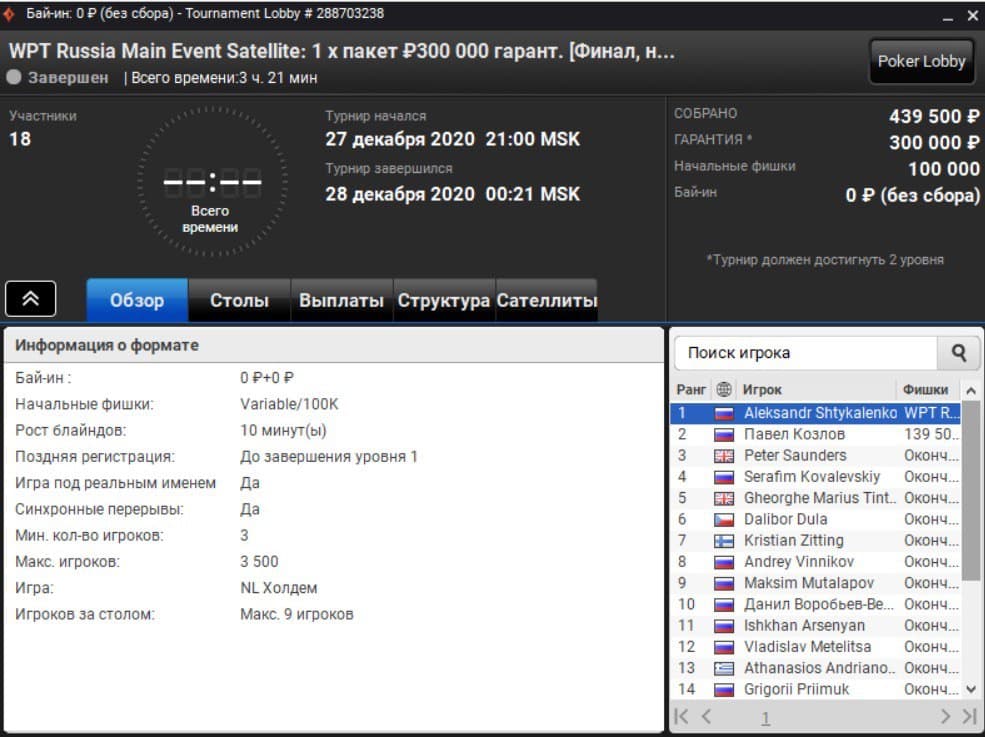This screenshot has width=985, height=737.
Task: Click the search magnifier icon
Action: click(958, 353)
